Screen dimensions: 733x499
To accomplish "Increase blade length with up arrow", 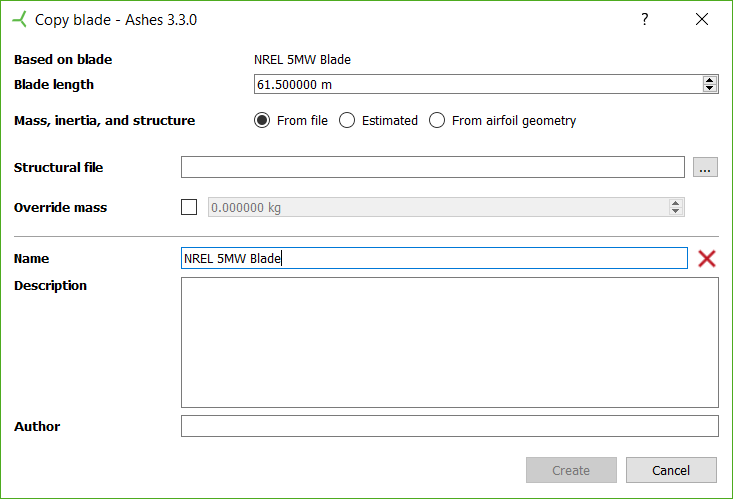I will click(710, 80).
